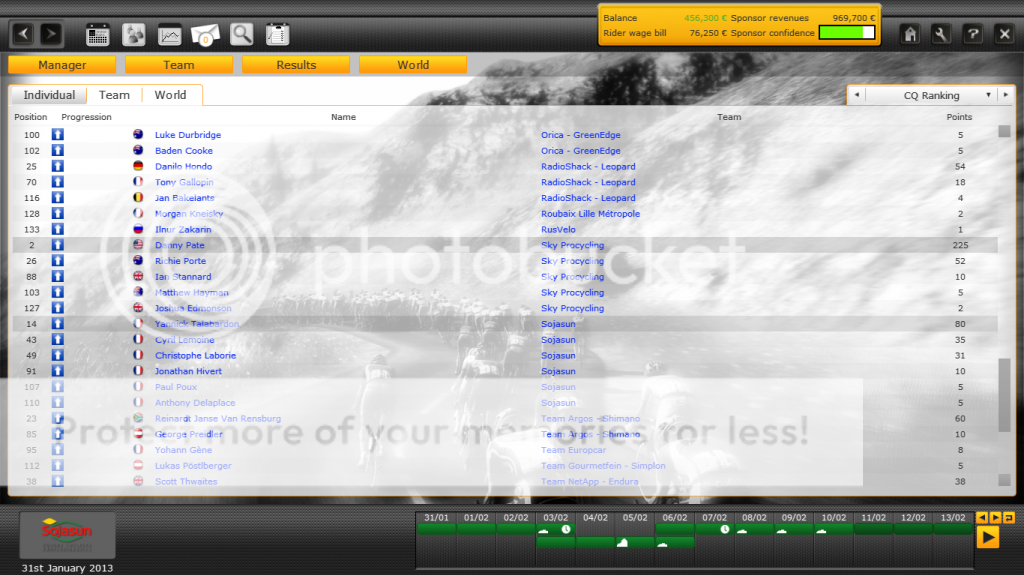Screen dimensions: 1024x575
Task: Switch to the Team ranking tab
Action: click(114, 95)
